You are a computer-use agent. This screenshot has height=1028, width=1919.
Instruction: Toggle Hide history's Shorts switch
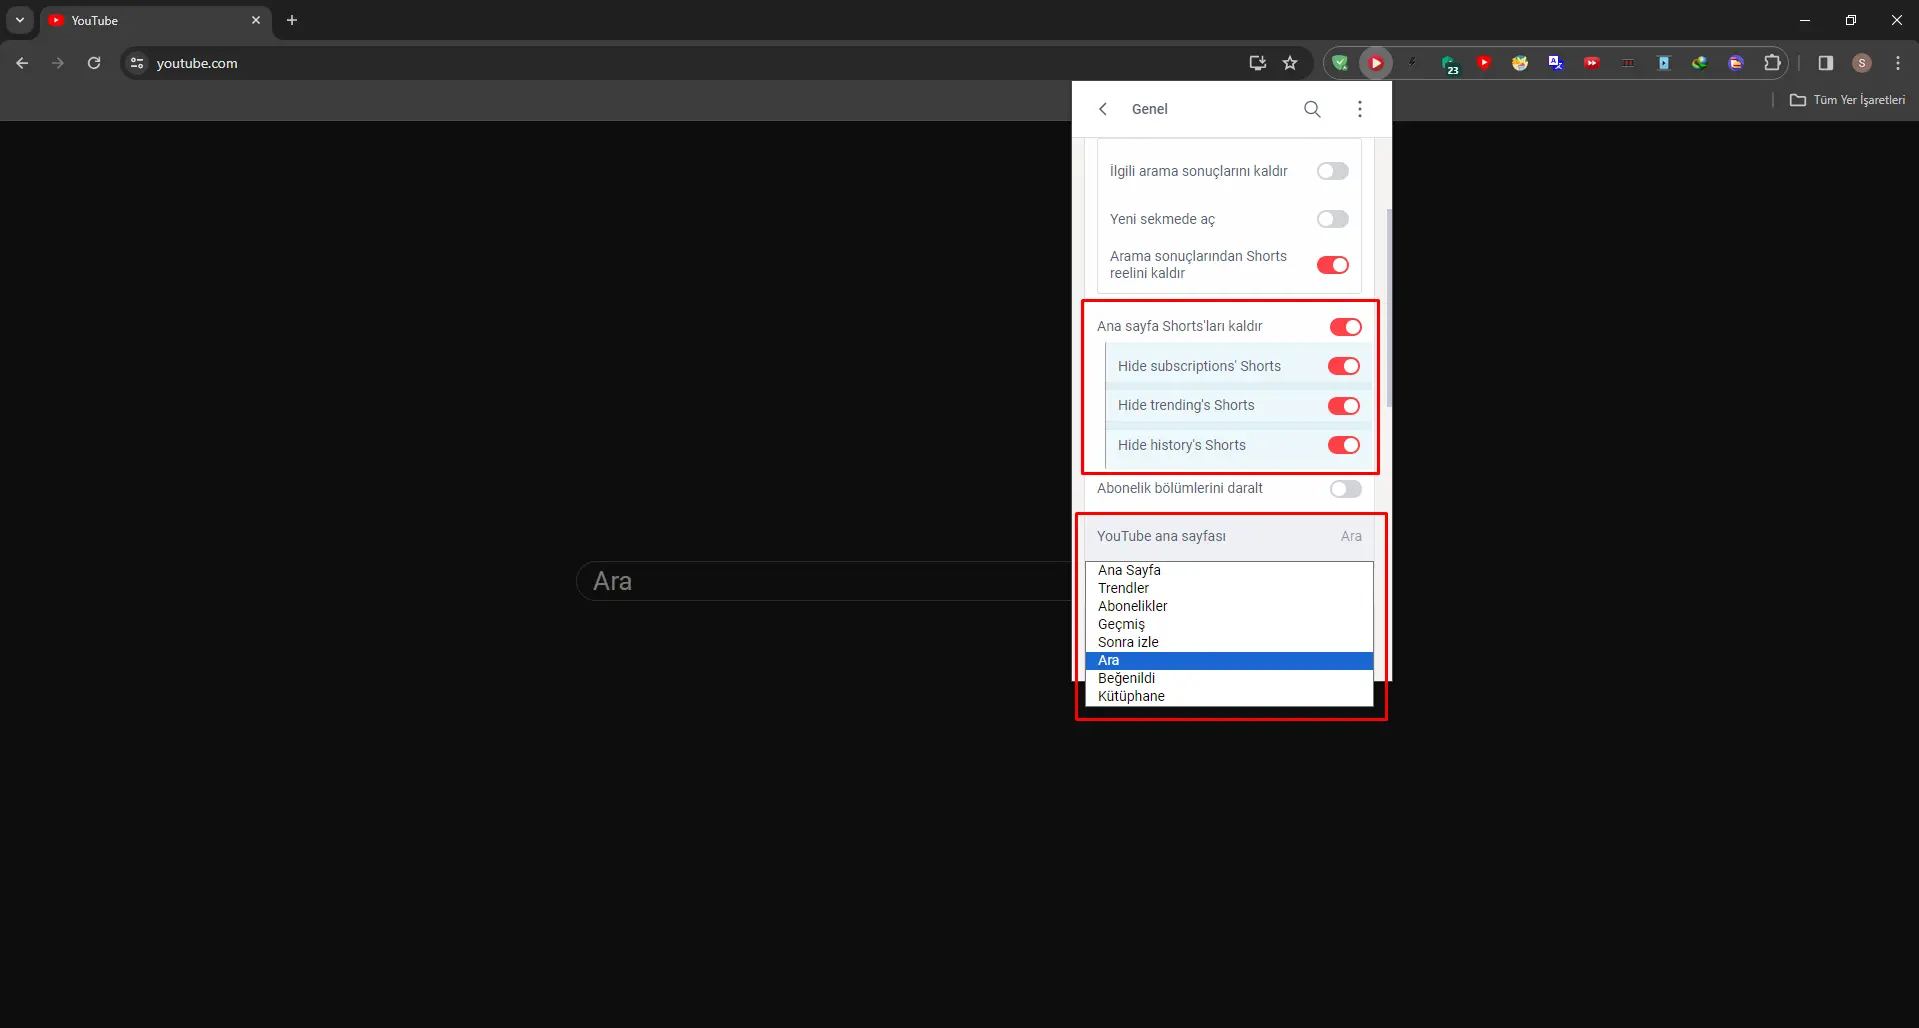[1344, 445]
